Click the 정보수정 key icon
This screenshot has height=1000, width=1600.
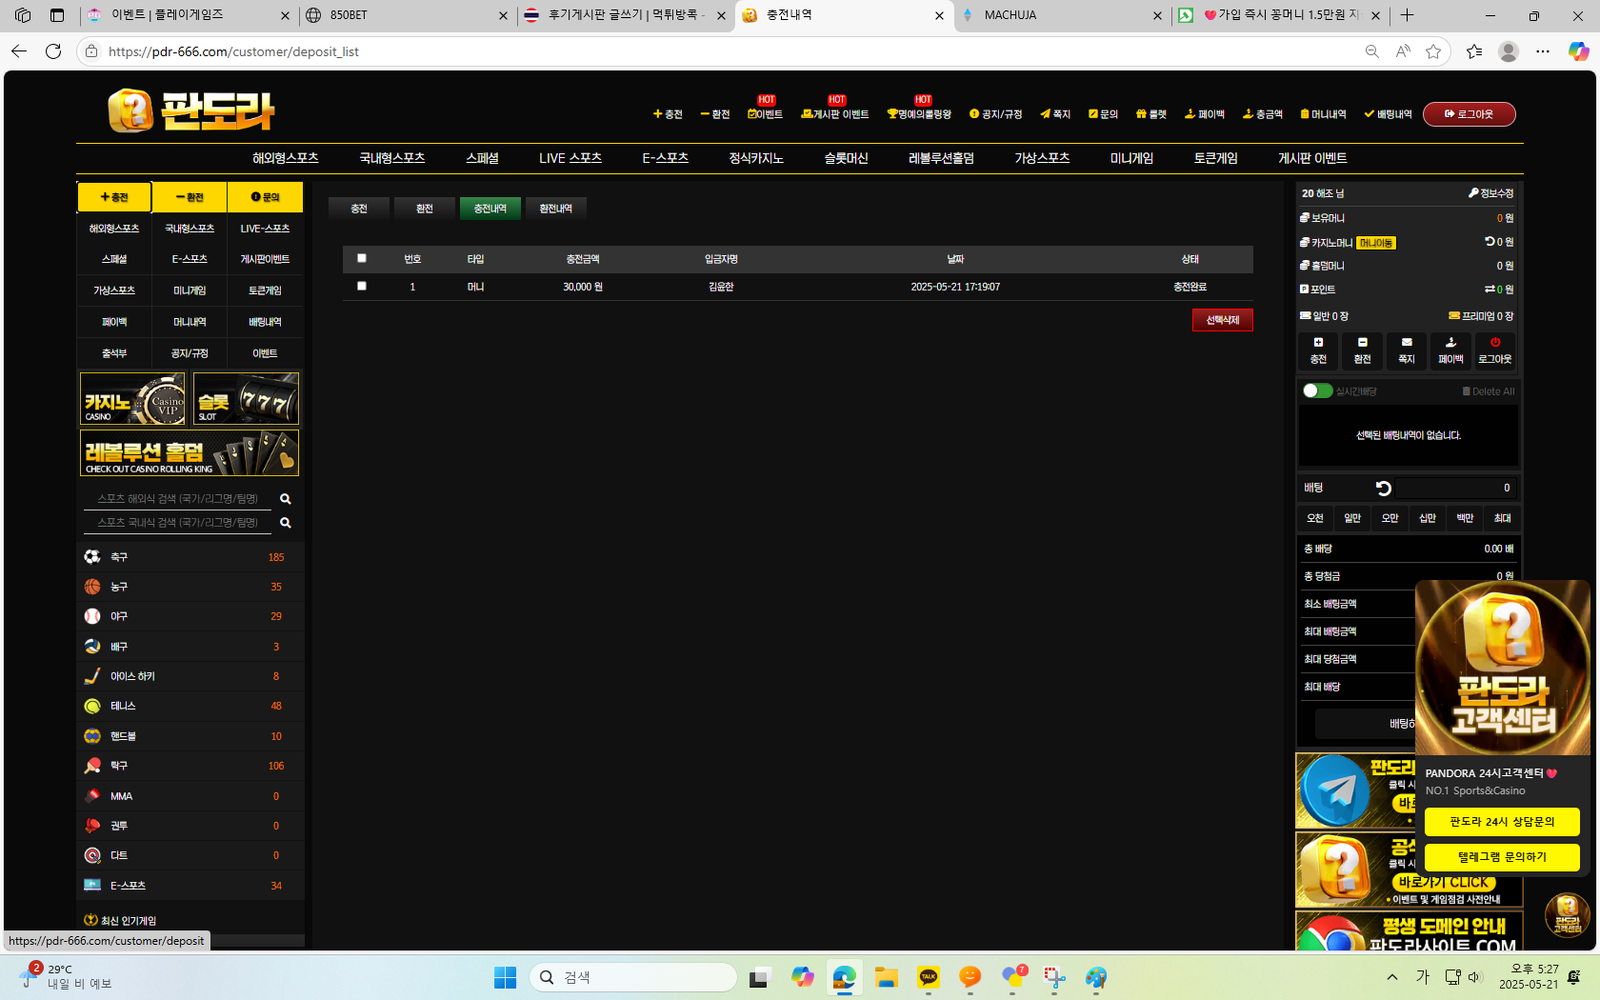[1473, 193]
